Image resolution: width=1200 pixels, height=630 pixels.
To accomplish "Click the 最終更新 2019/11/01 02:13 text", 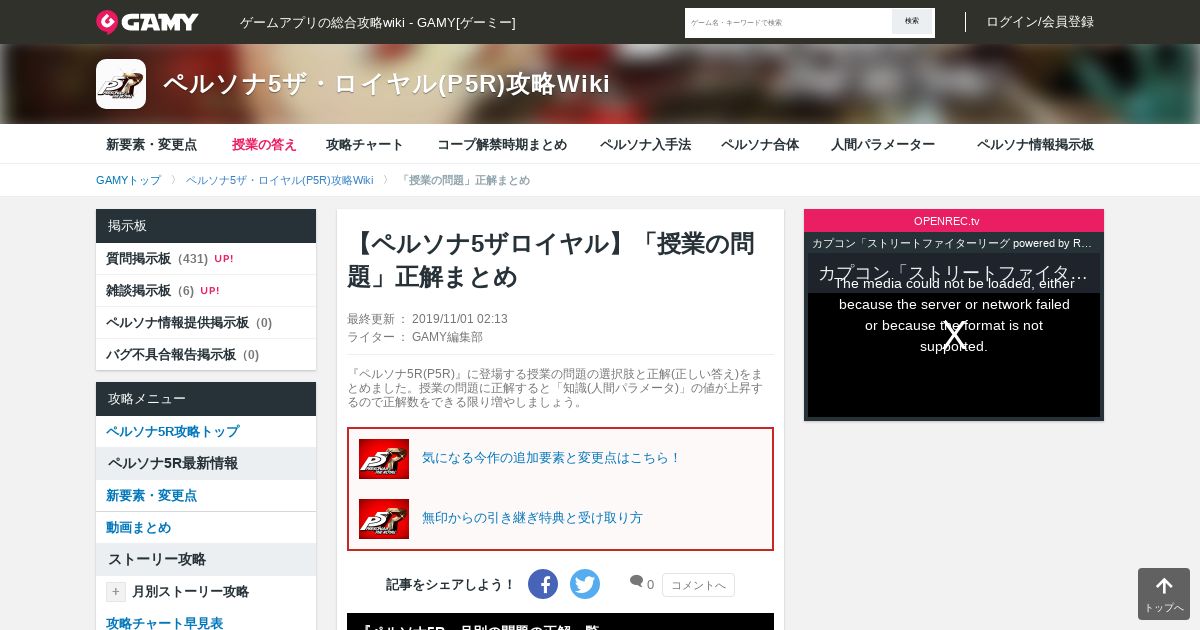I will [x=427, y=319].
